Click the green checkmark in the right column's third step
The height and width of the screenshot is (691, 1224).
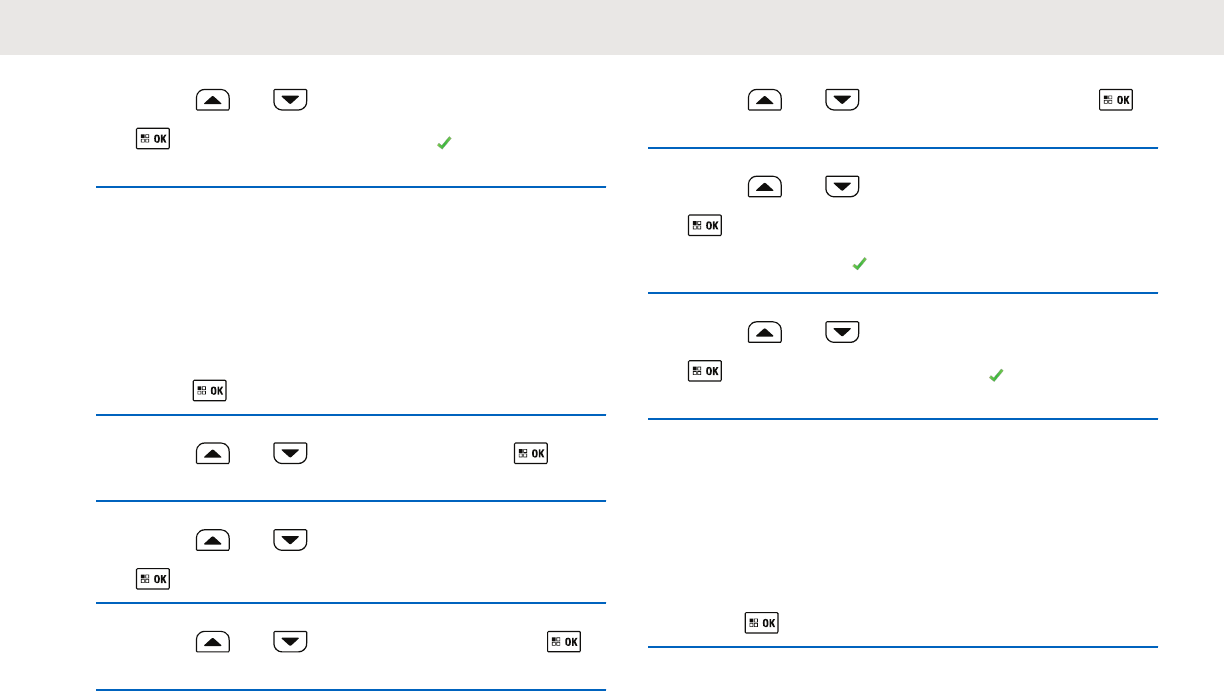995,375
